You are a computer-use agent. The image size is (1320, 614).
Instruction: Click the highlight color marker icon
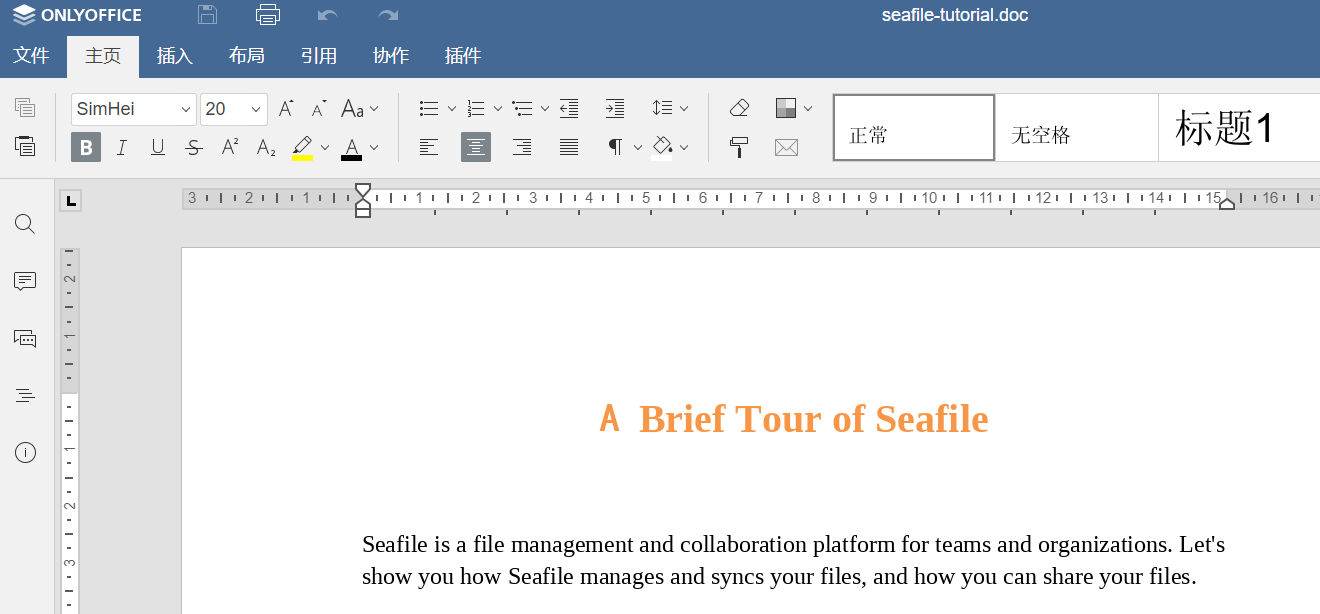tap(303, 148)
